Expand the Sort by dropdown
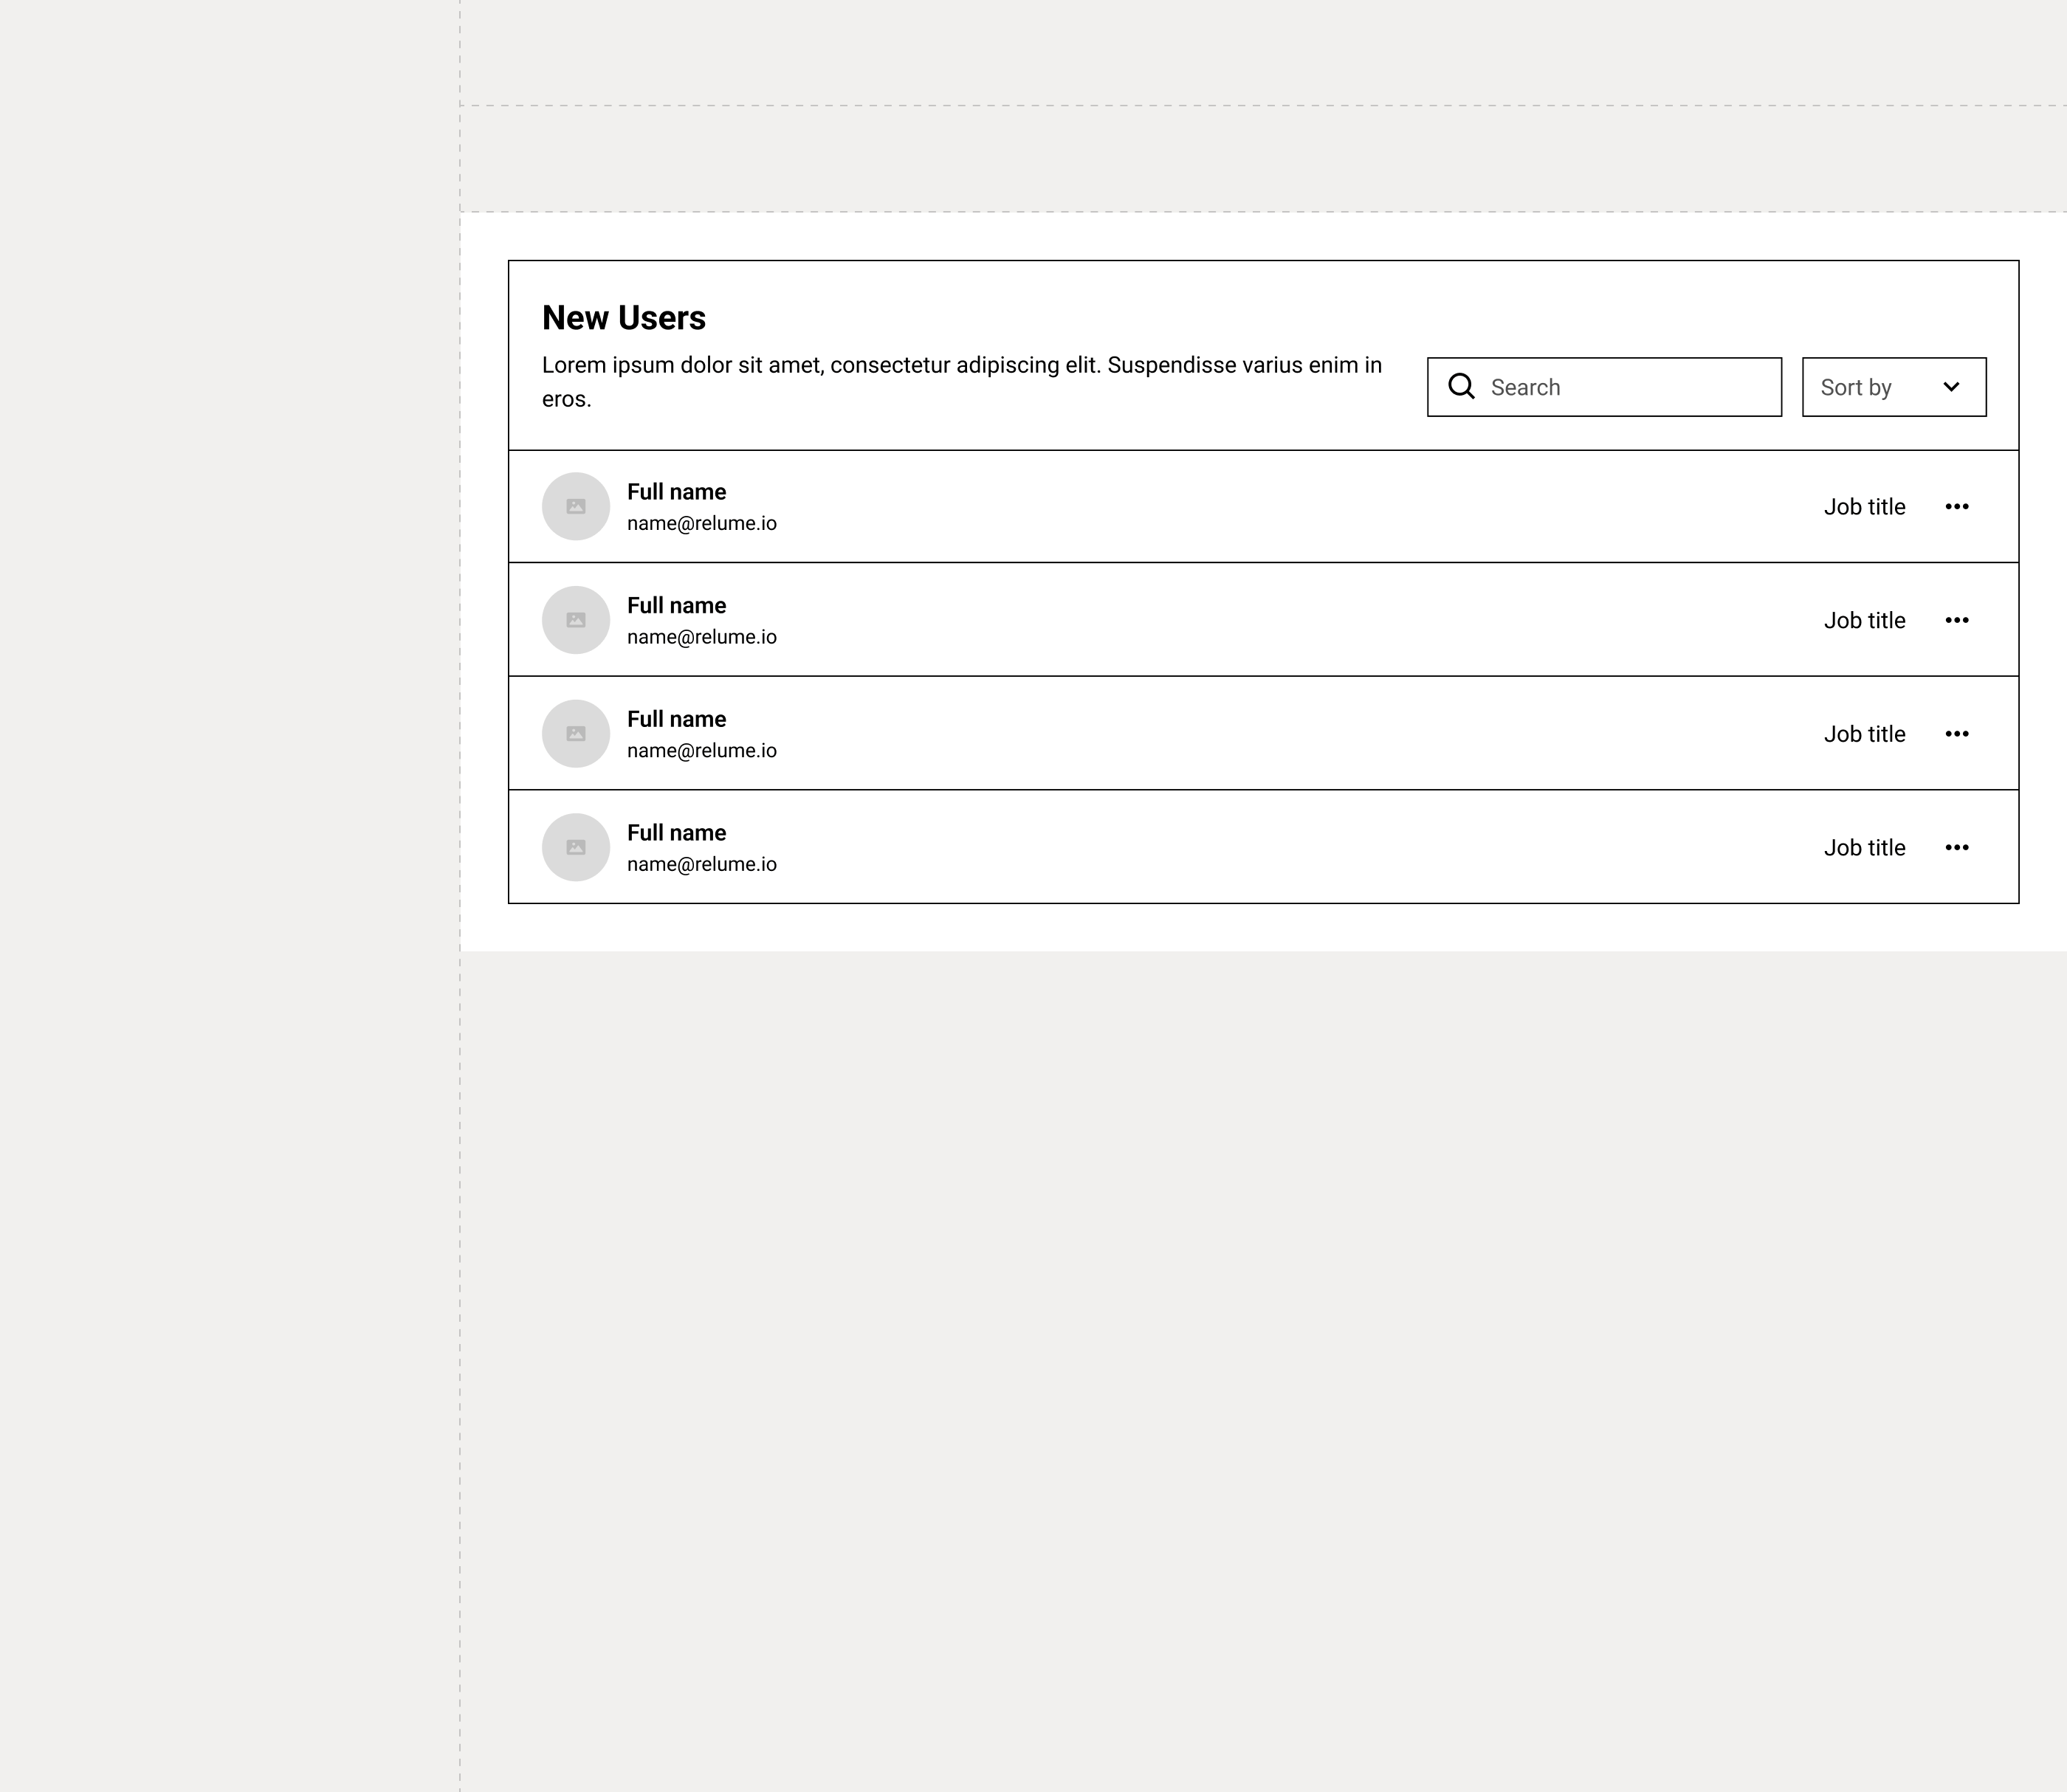 (1894, 387)
